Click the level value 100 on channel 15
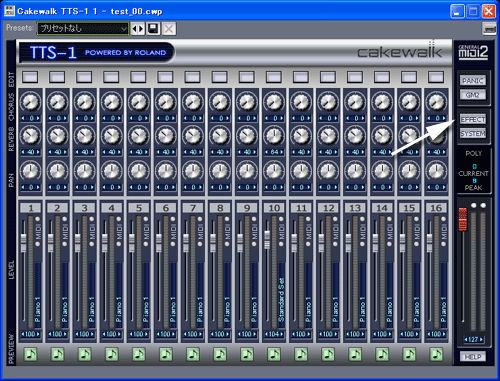 (409, 334)
